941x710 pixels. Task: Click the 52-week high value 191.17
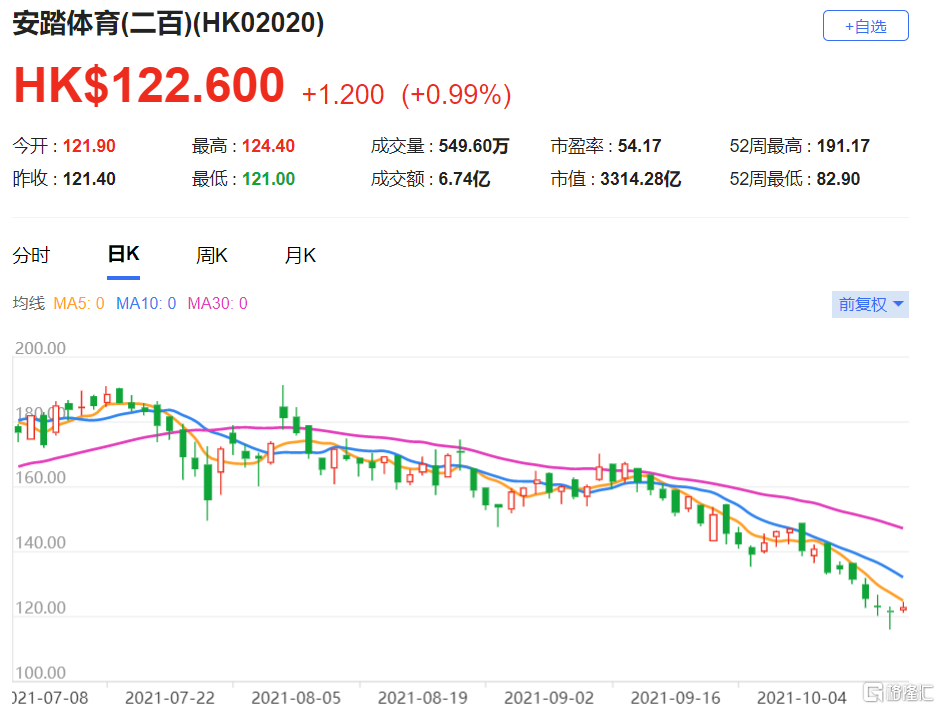coord(843,146)
